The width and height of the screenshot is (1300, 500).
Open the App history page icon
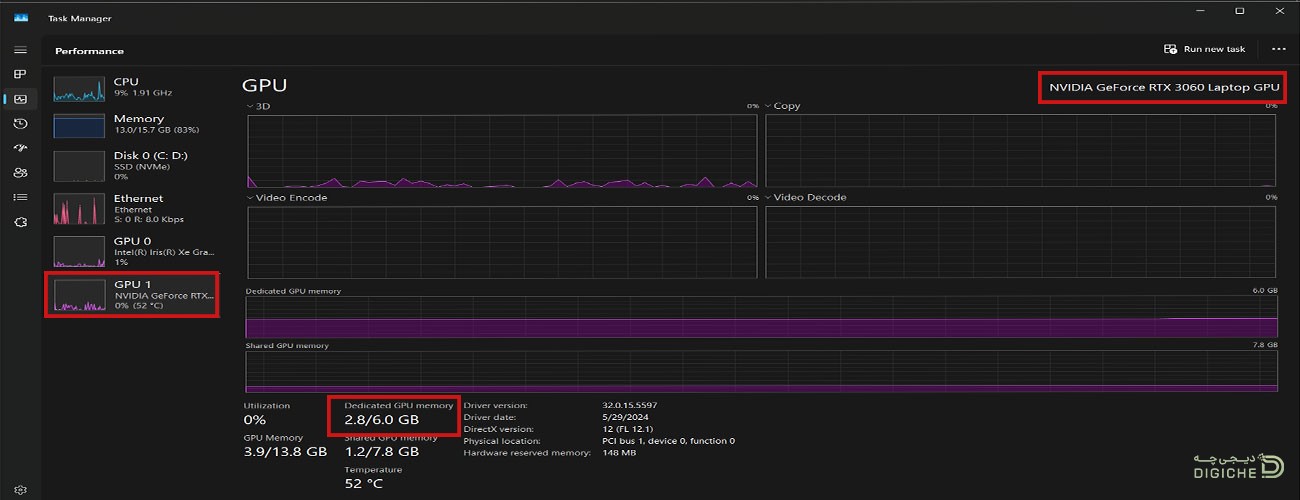[20, 123]
